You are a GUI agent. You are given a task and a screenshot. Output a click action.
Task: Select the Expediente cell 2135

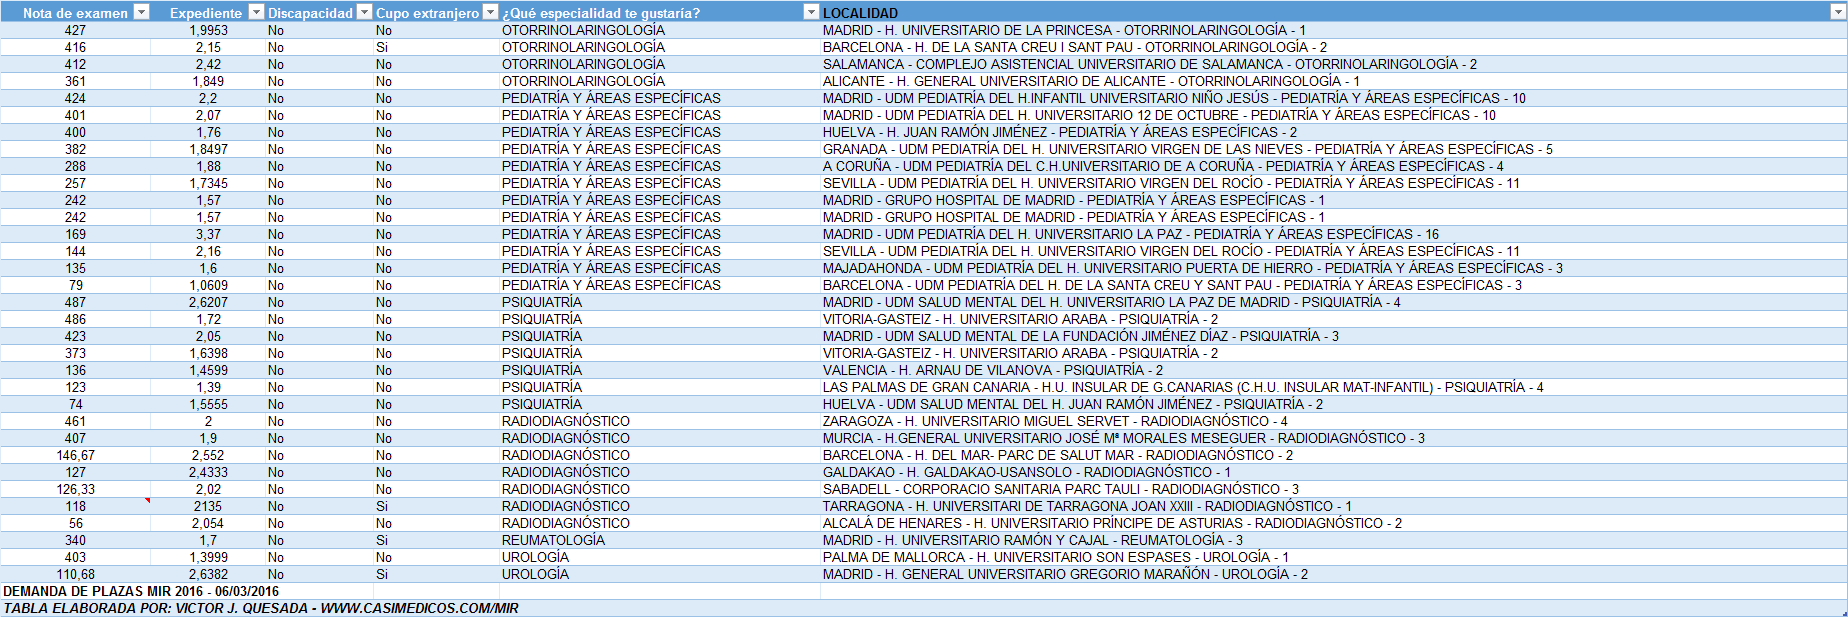pyautogui.click(x=208, y=506)
